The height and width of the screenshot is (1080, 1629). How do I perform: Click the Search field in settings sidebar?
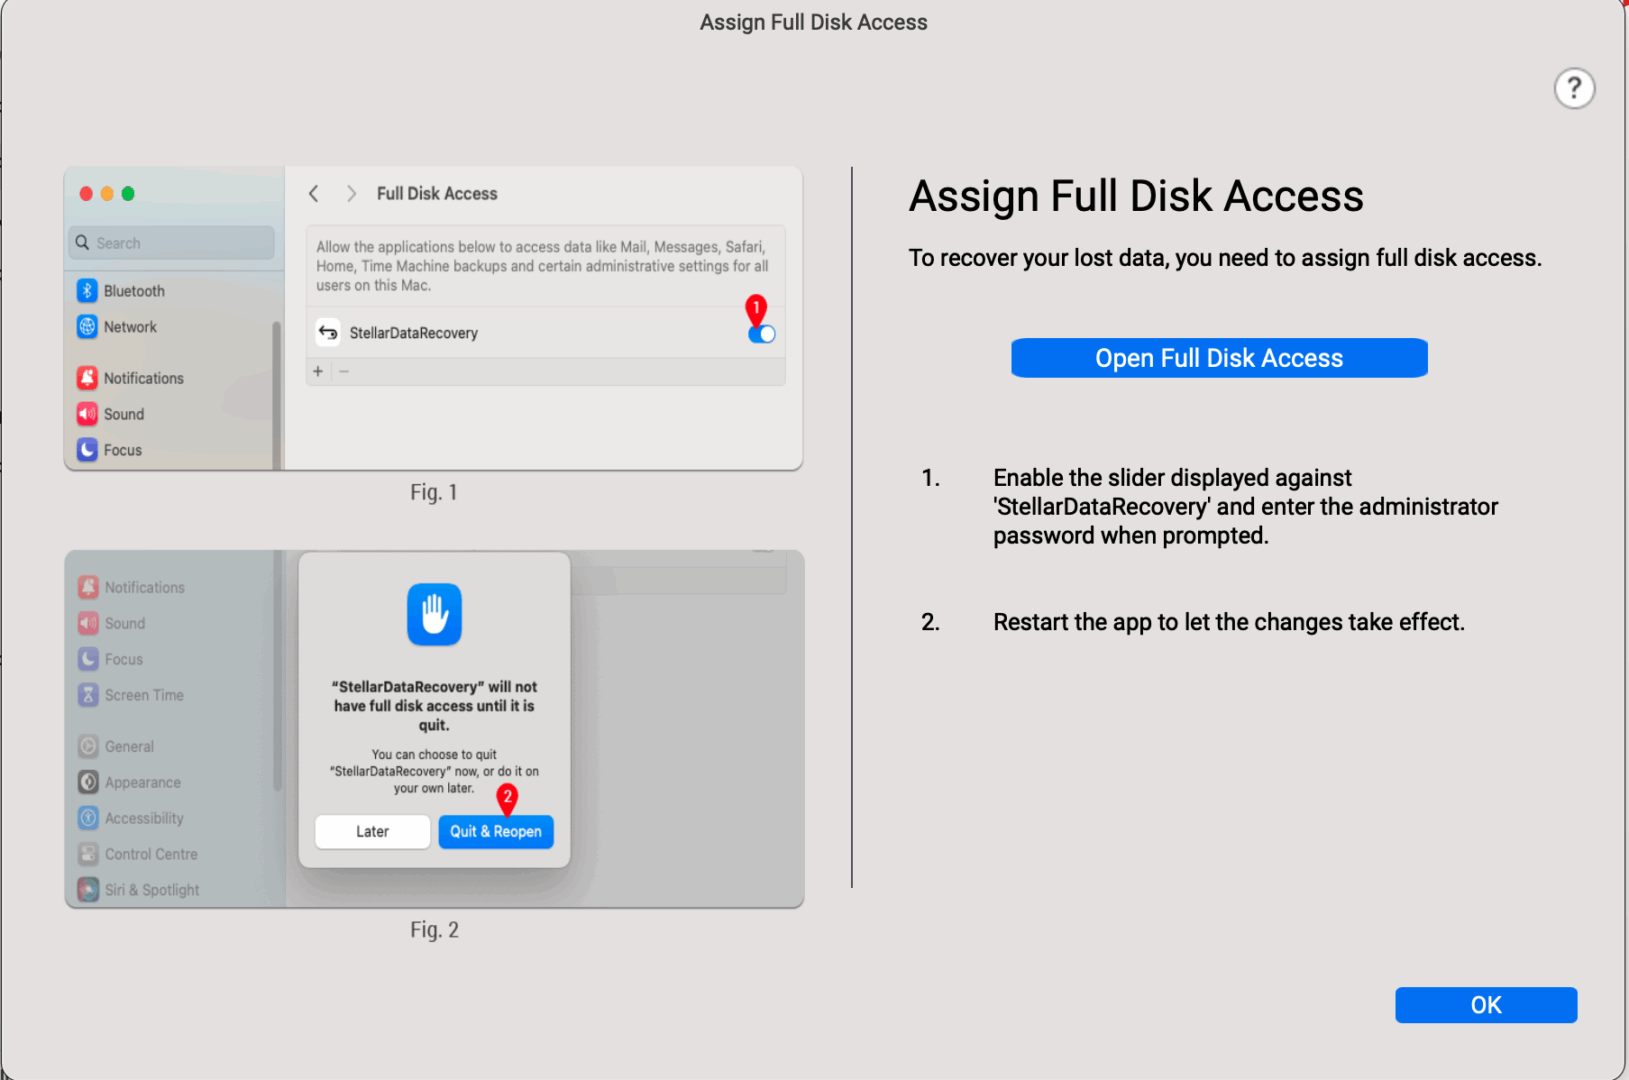click(172, 243)
